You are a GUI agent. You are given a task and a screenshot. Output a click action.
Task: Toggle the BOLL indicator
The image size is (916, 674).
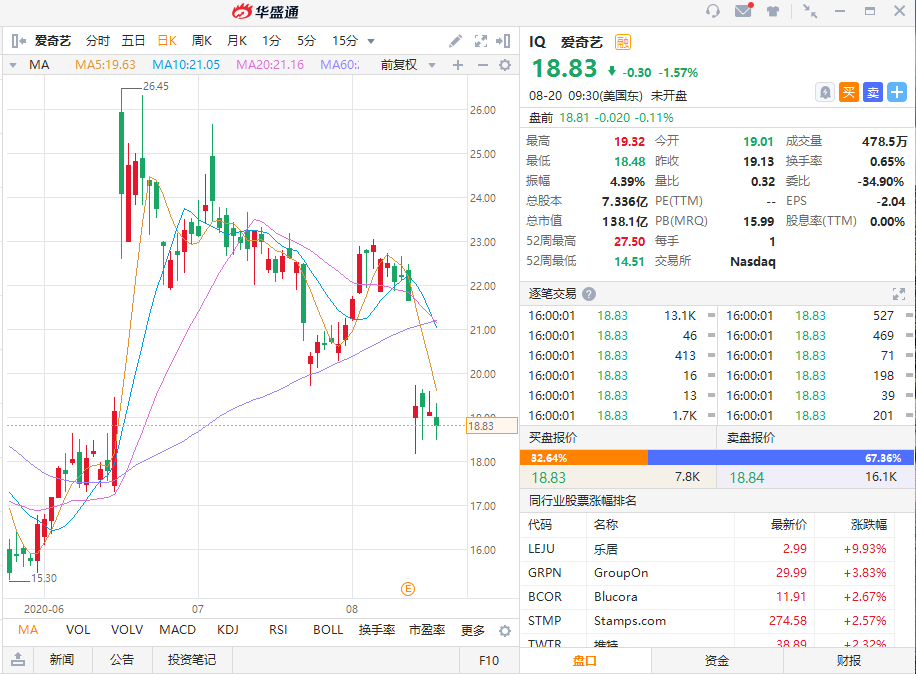pyautogui.click(x=328, y=630)
